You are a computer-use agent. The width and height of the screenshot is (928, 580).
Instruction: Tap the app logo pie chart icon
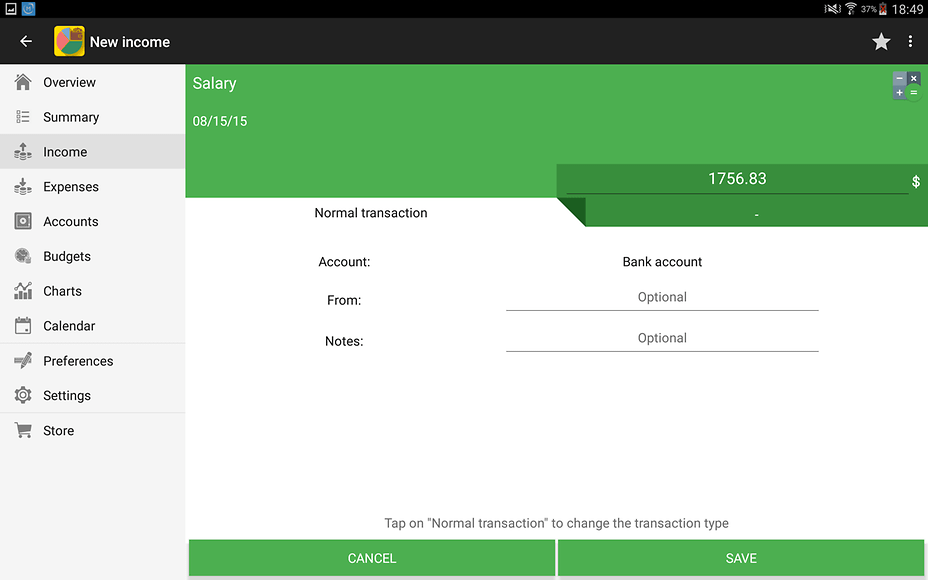[69, 41]
